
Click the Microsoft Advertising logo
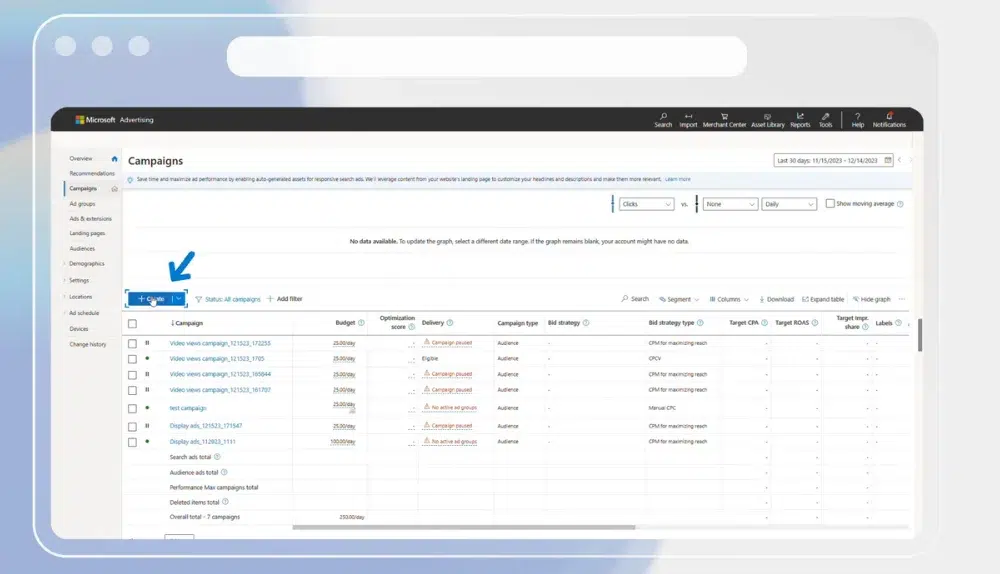pyautogui.click(x=114, y=120)
